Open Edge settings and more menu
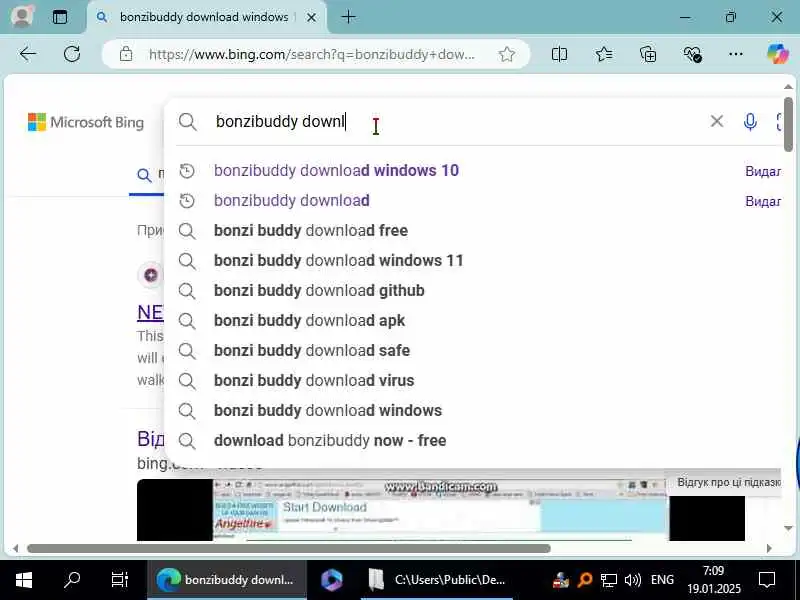Image resolution: width=800 pixels, height=600 pixels. tap(736, 54)
